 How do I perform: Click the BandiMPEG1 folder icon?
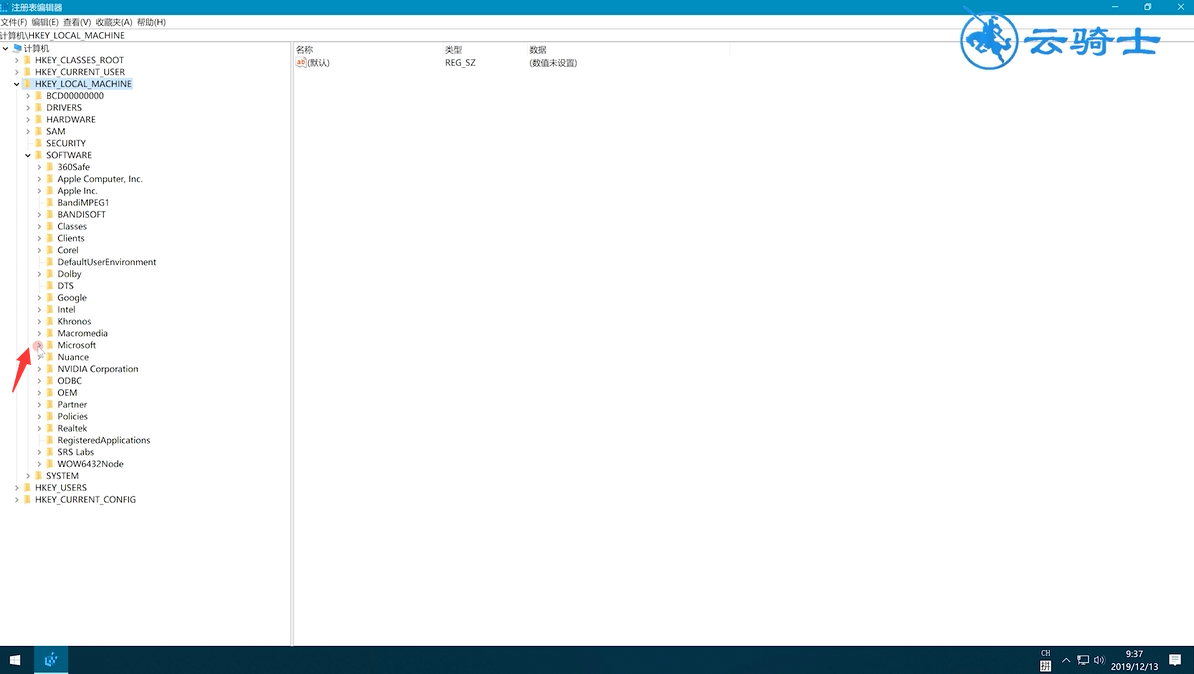(50, 203)
